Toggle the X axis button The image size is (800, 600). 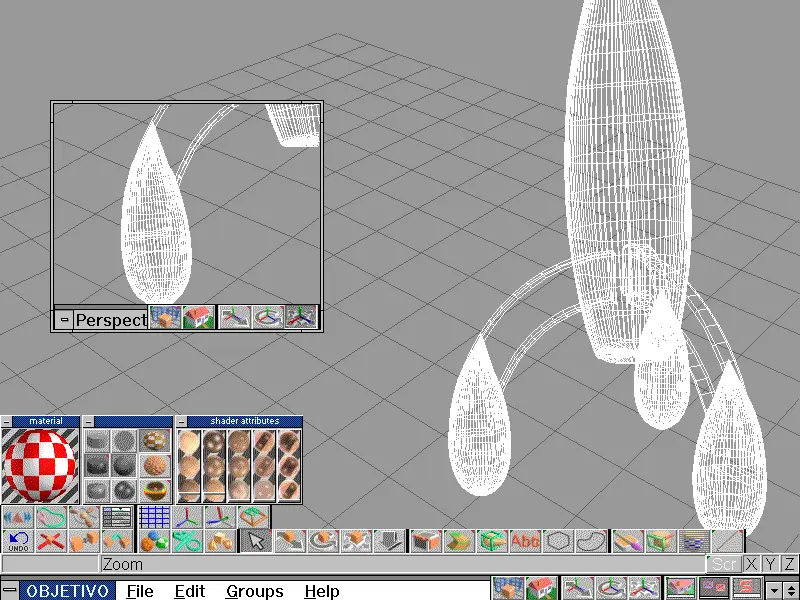point(751,564)
